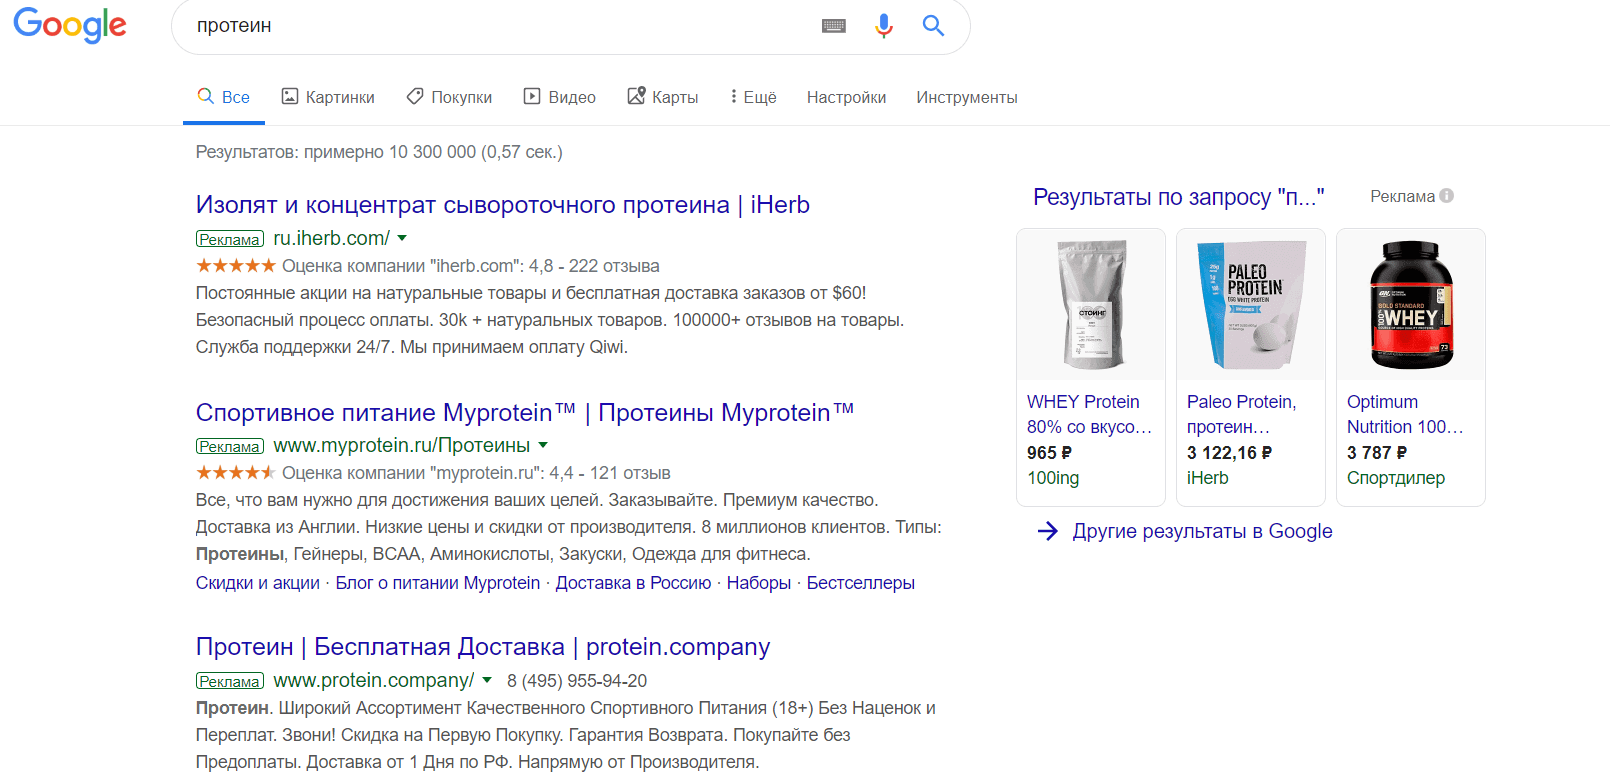Click Реклама badge beside www.protein.company
The image size is (1610, 784).
point(230,681)
